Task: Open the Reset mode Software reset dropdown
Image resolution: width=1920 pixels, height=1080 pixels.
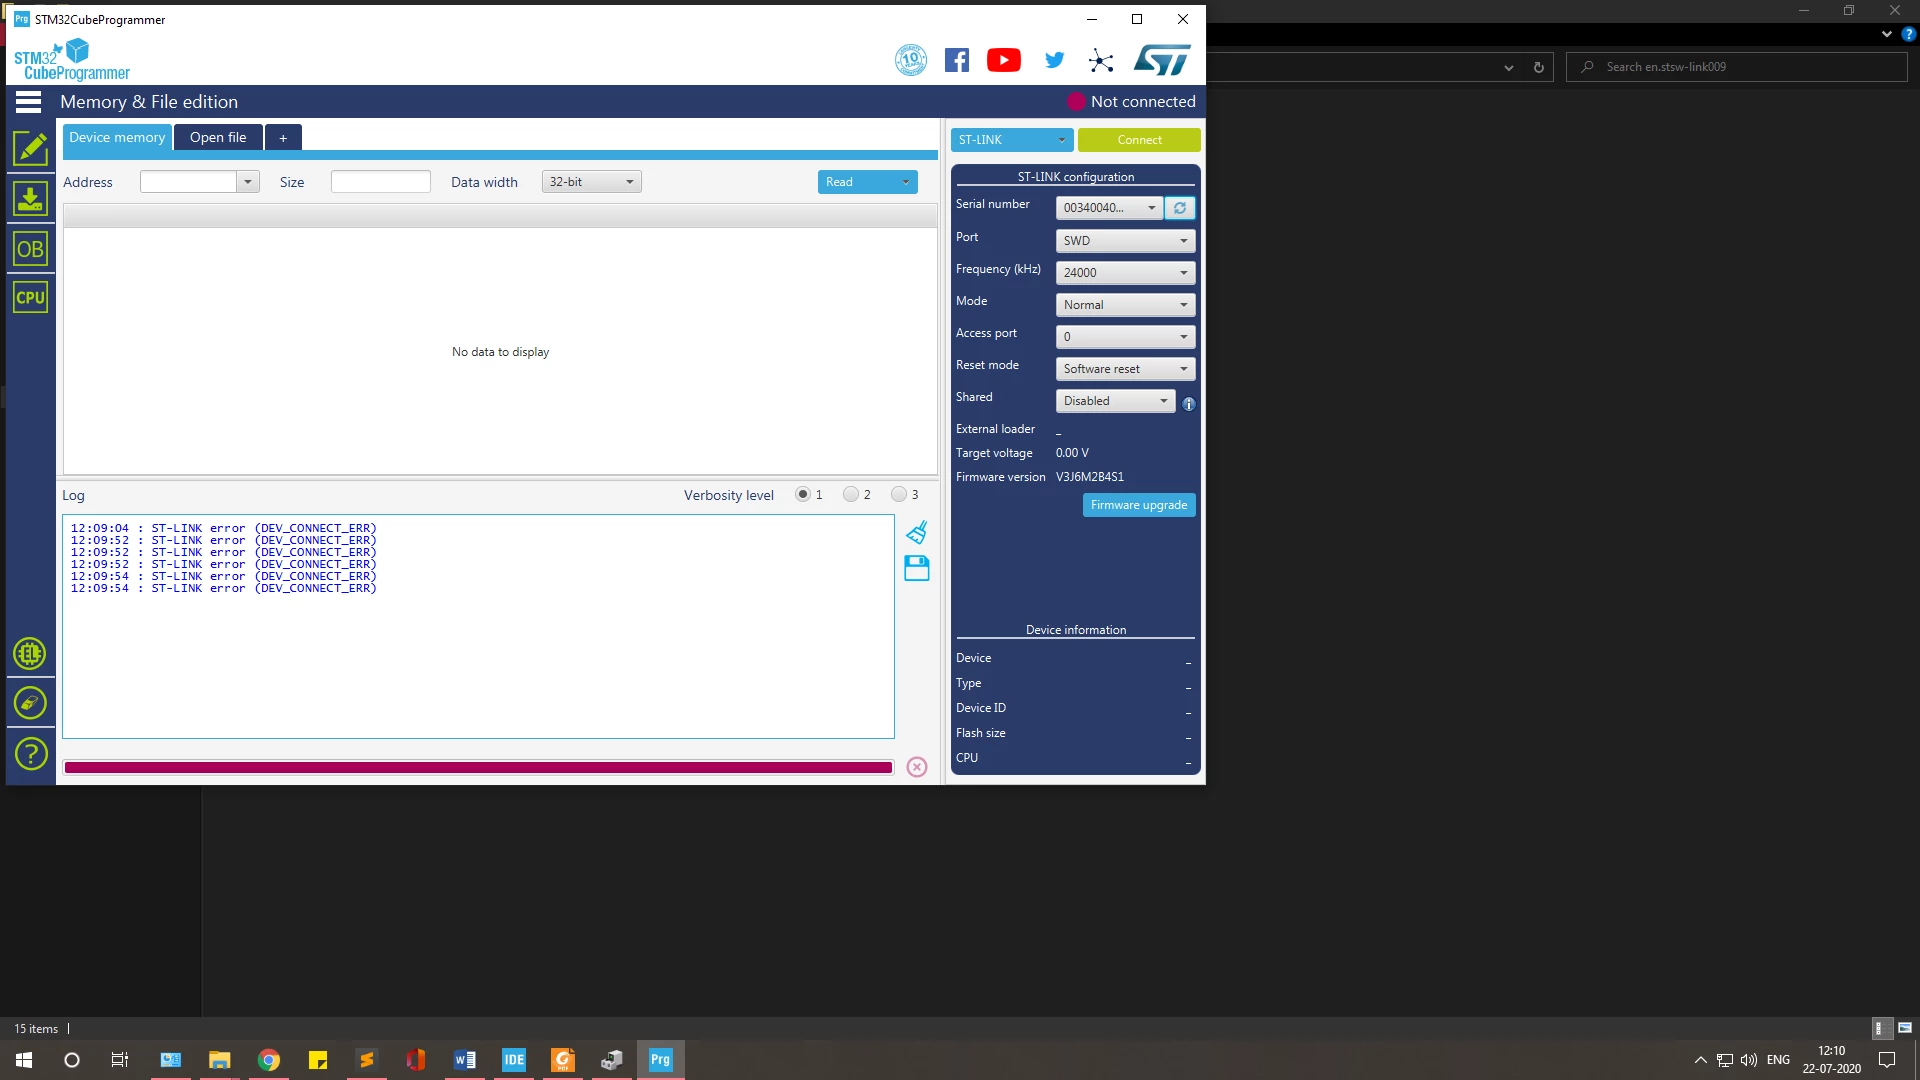Action: [x=1125, y=369]
